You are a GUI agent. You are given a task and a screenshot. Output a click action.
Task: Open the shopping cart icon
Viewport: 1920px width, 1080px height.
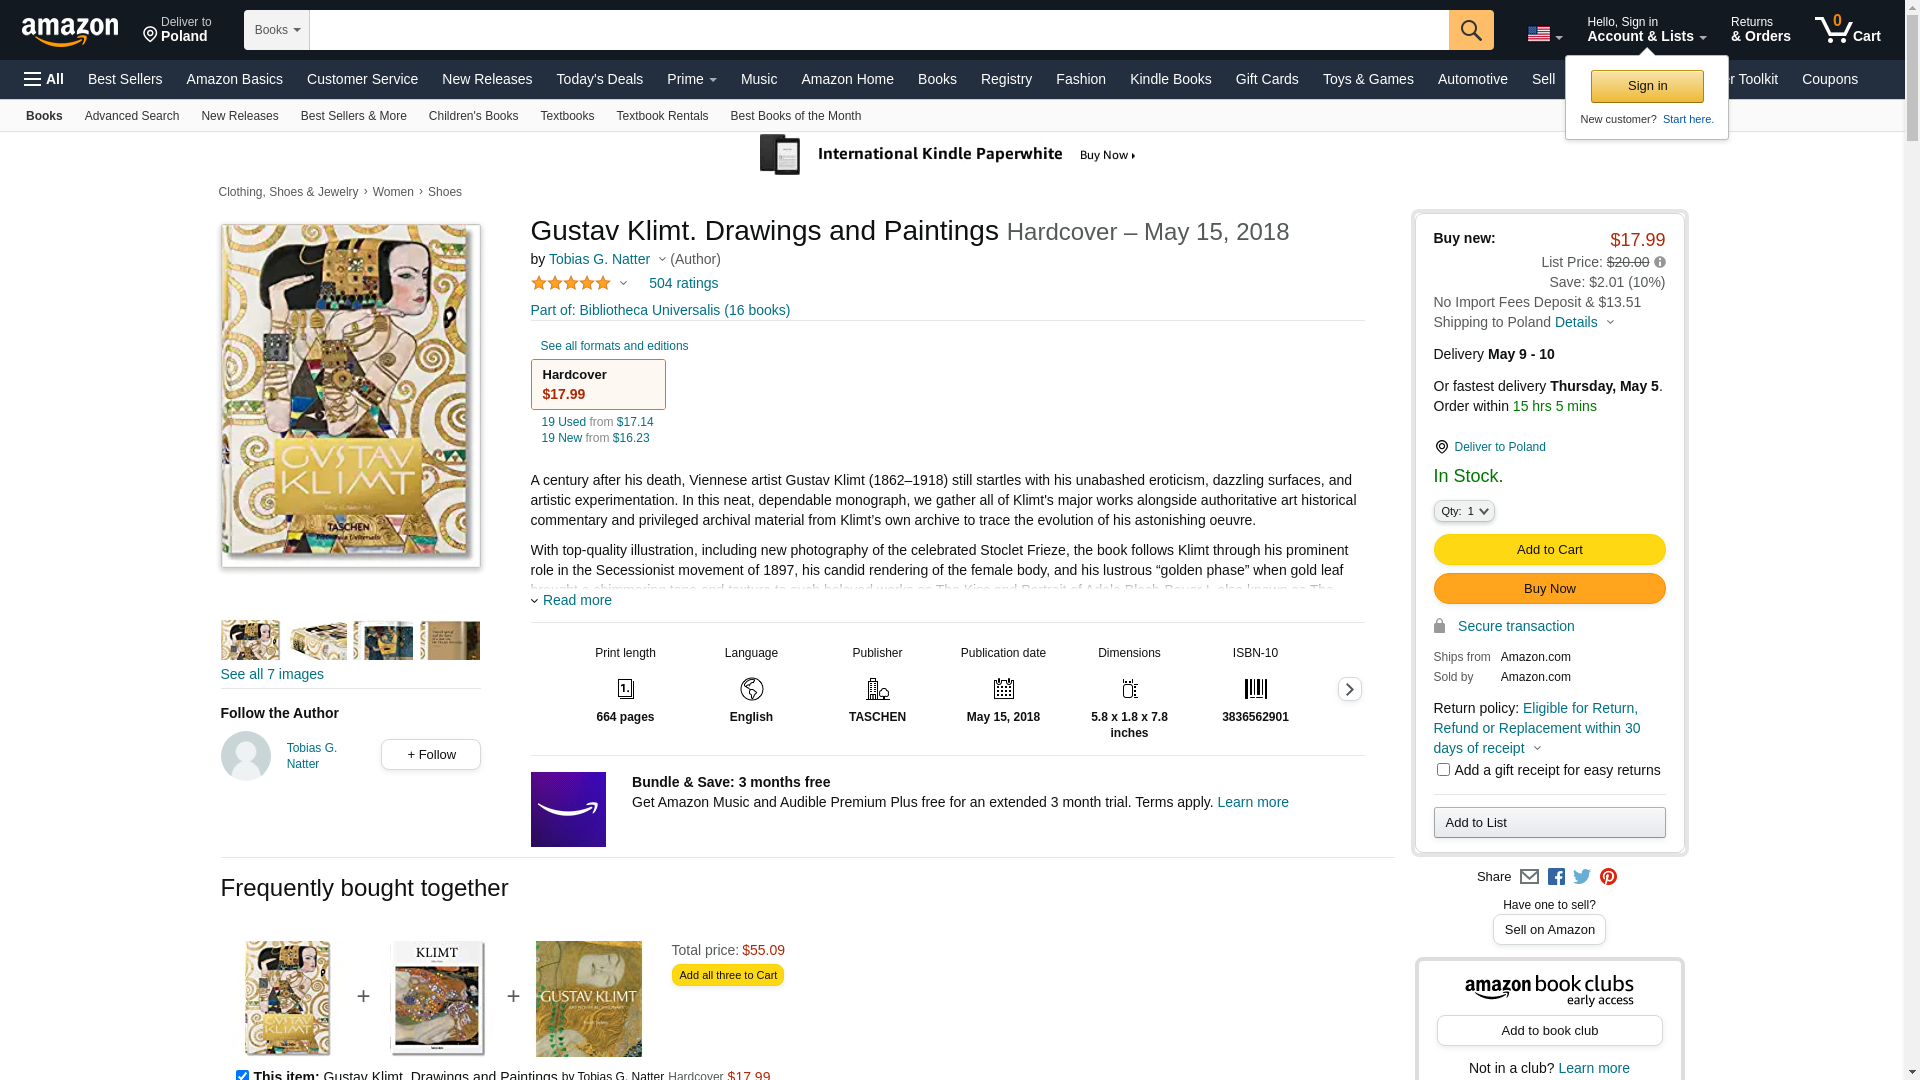(1846, 30)
